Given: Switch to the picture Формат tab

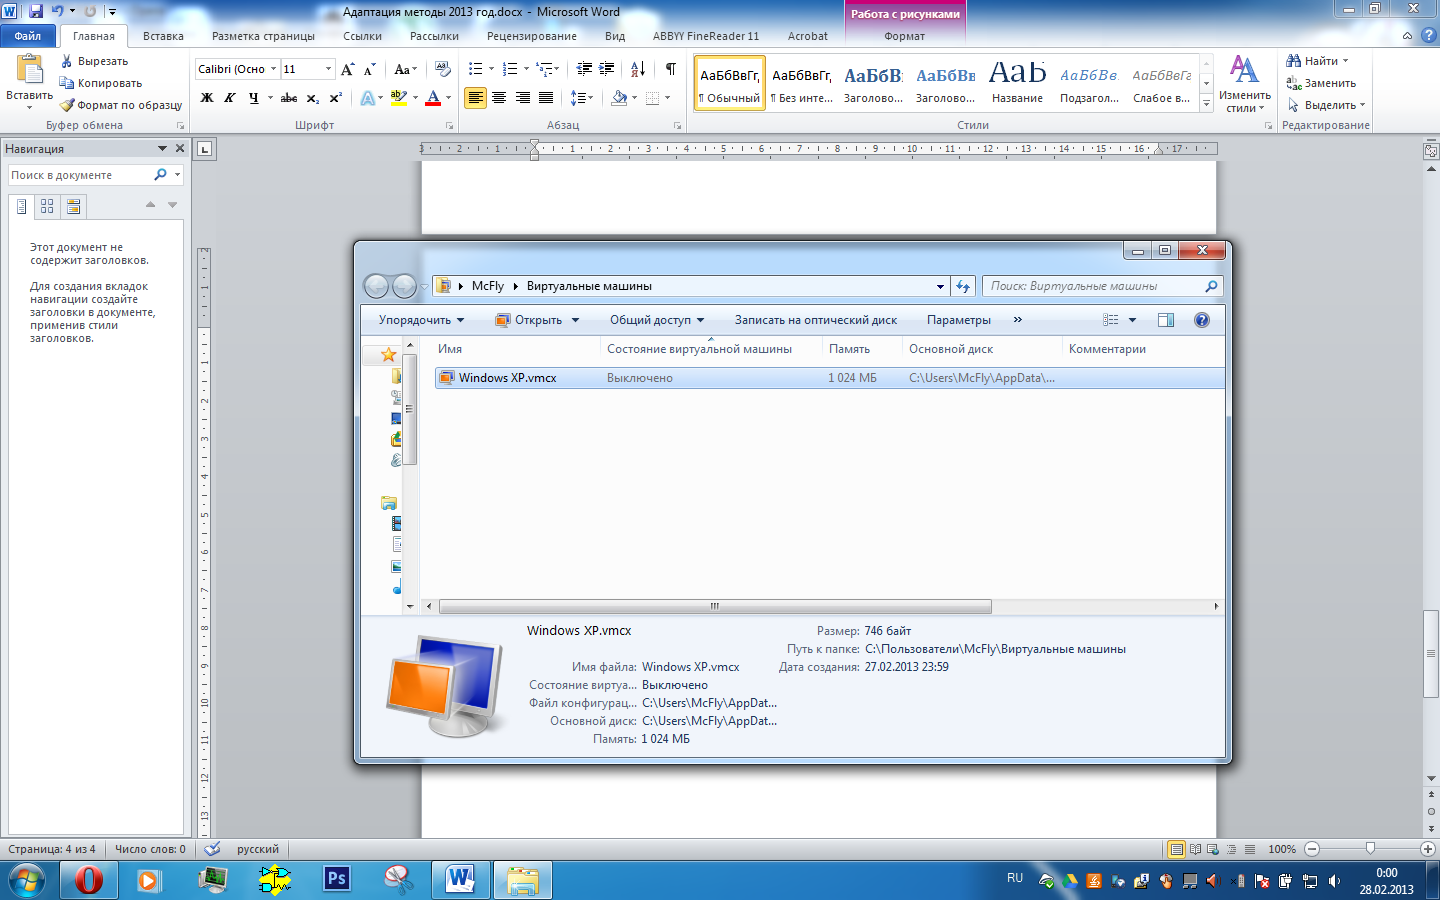Looking at the screenshot, I should [x=904, y=36].
